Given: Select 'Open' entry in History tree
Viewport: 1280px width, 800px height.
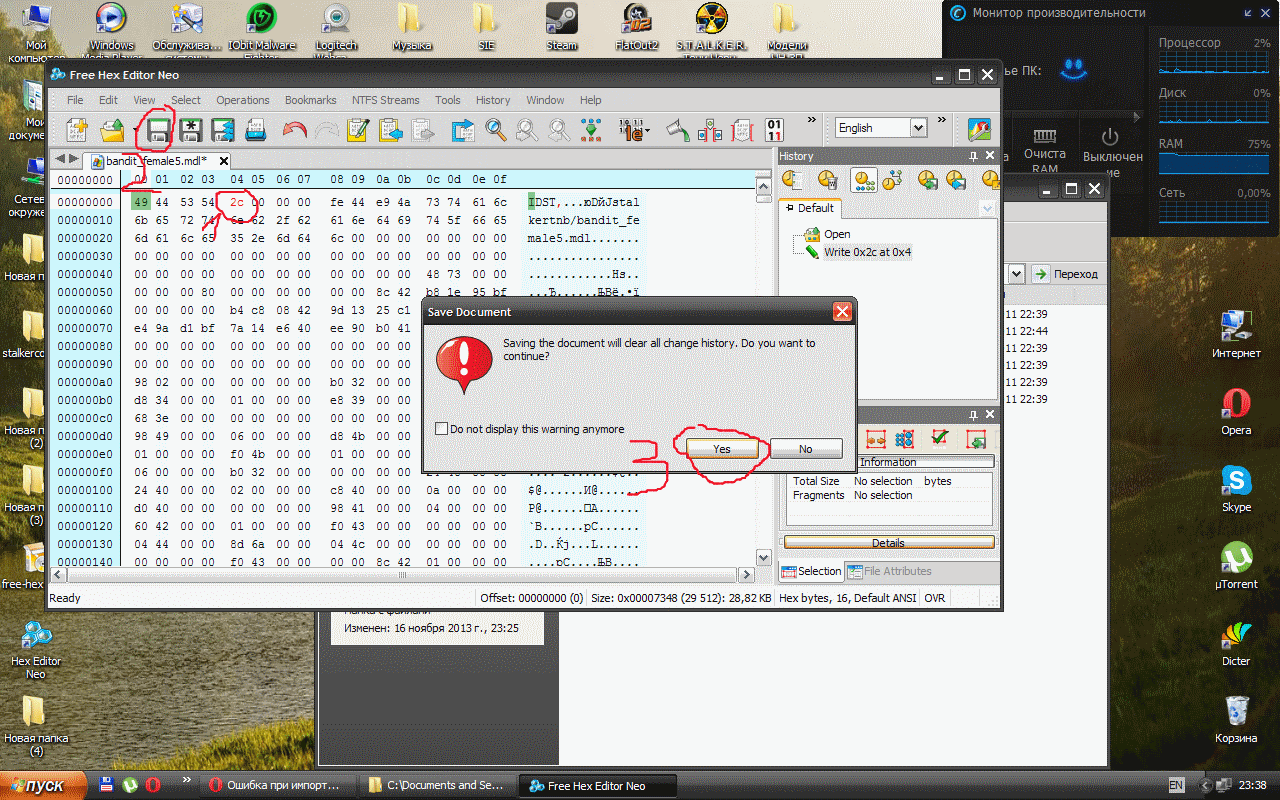Looking at the screenshot, I should point(837,234).
